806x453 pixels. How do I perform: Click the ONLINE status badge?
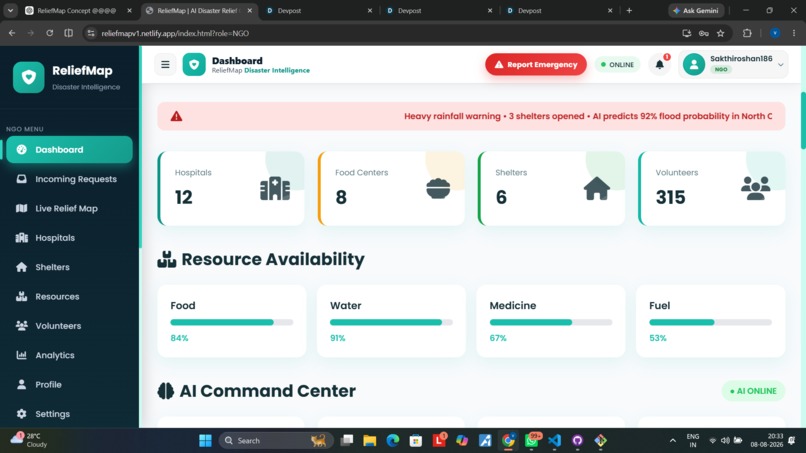pyautogui.click(x=617, y=65)
